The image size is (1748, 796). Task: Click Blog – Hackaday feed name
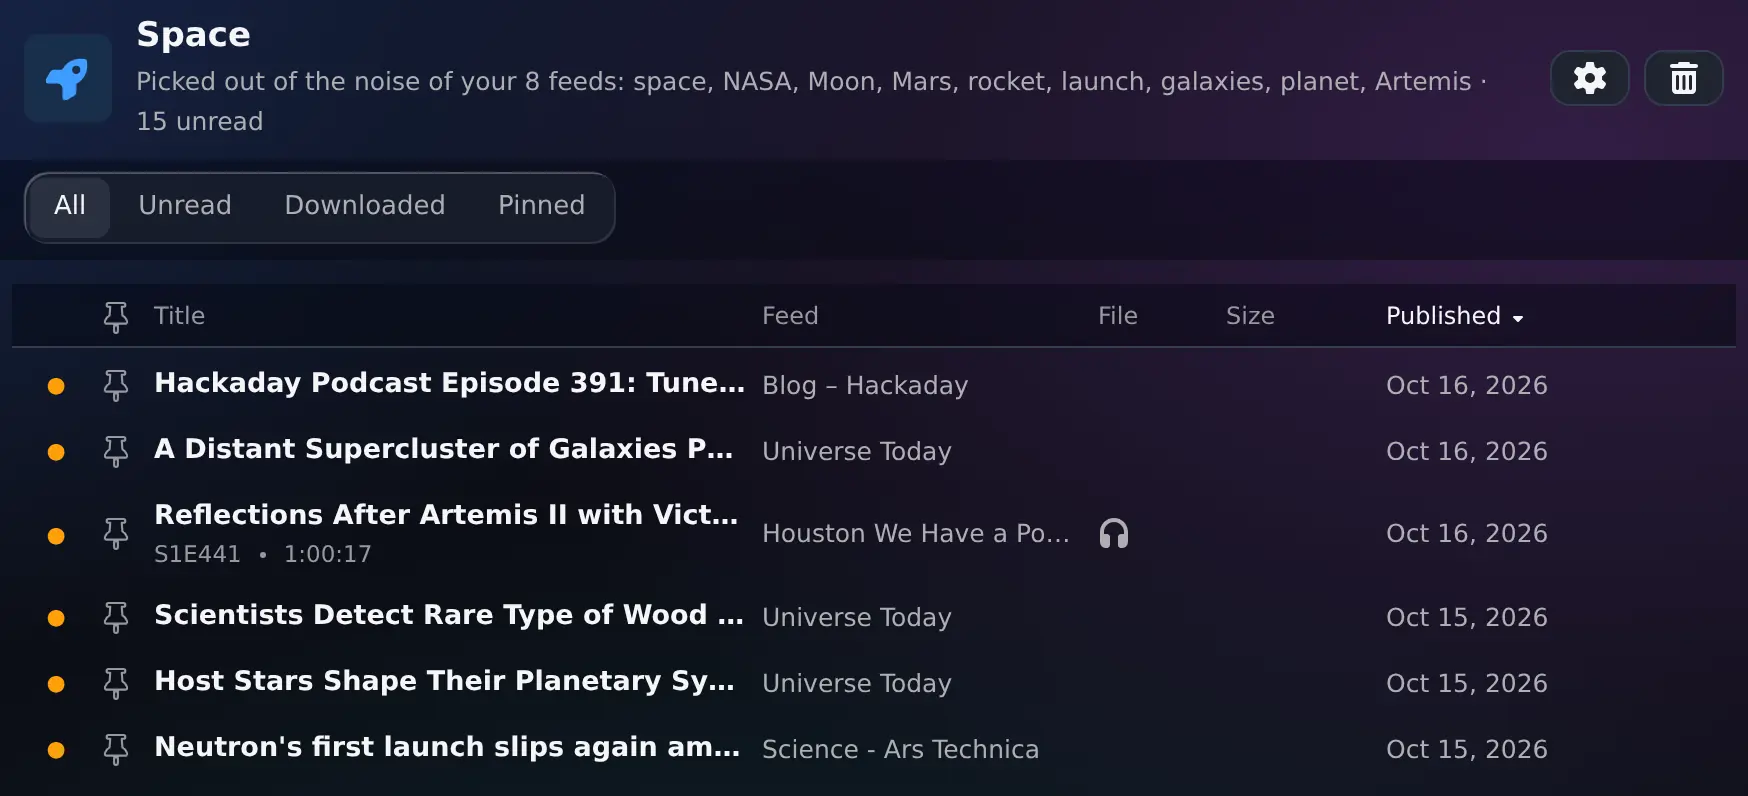865,386
